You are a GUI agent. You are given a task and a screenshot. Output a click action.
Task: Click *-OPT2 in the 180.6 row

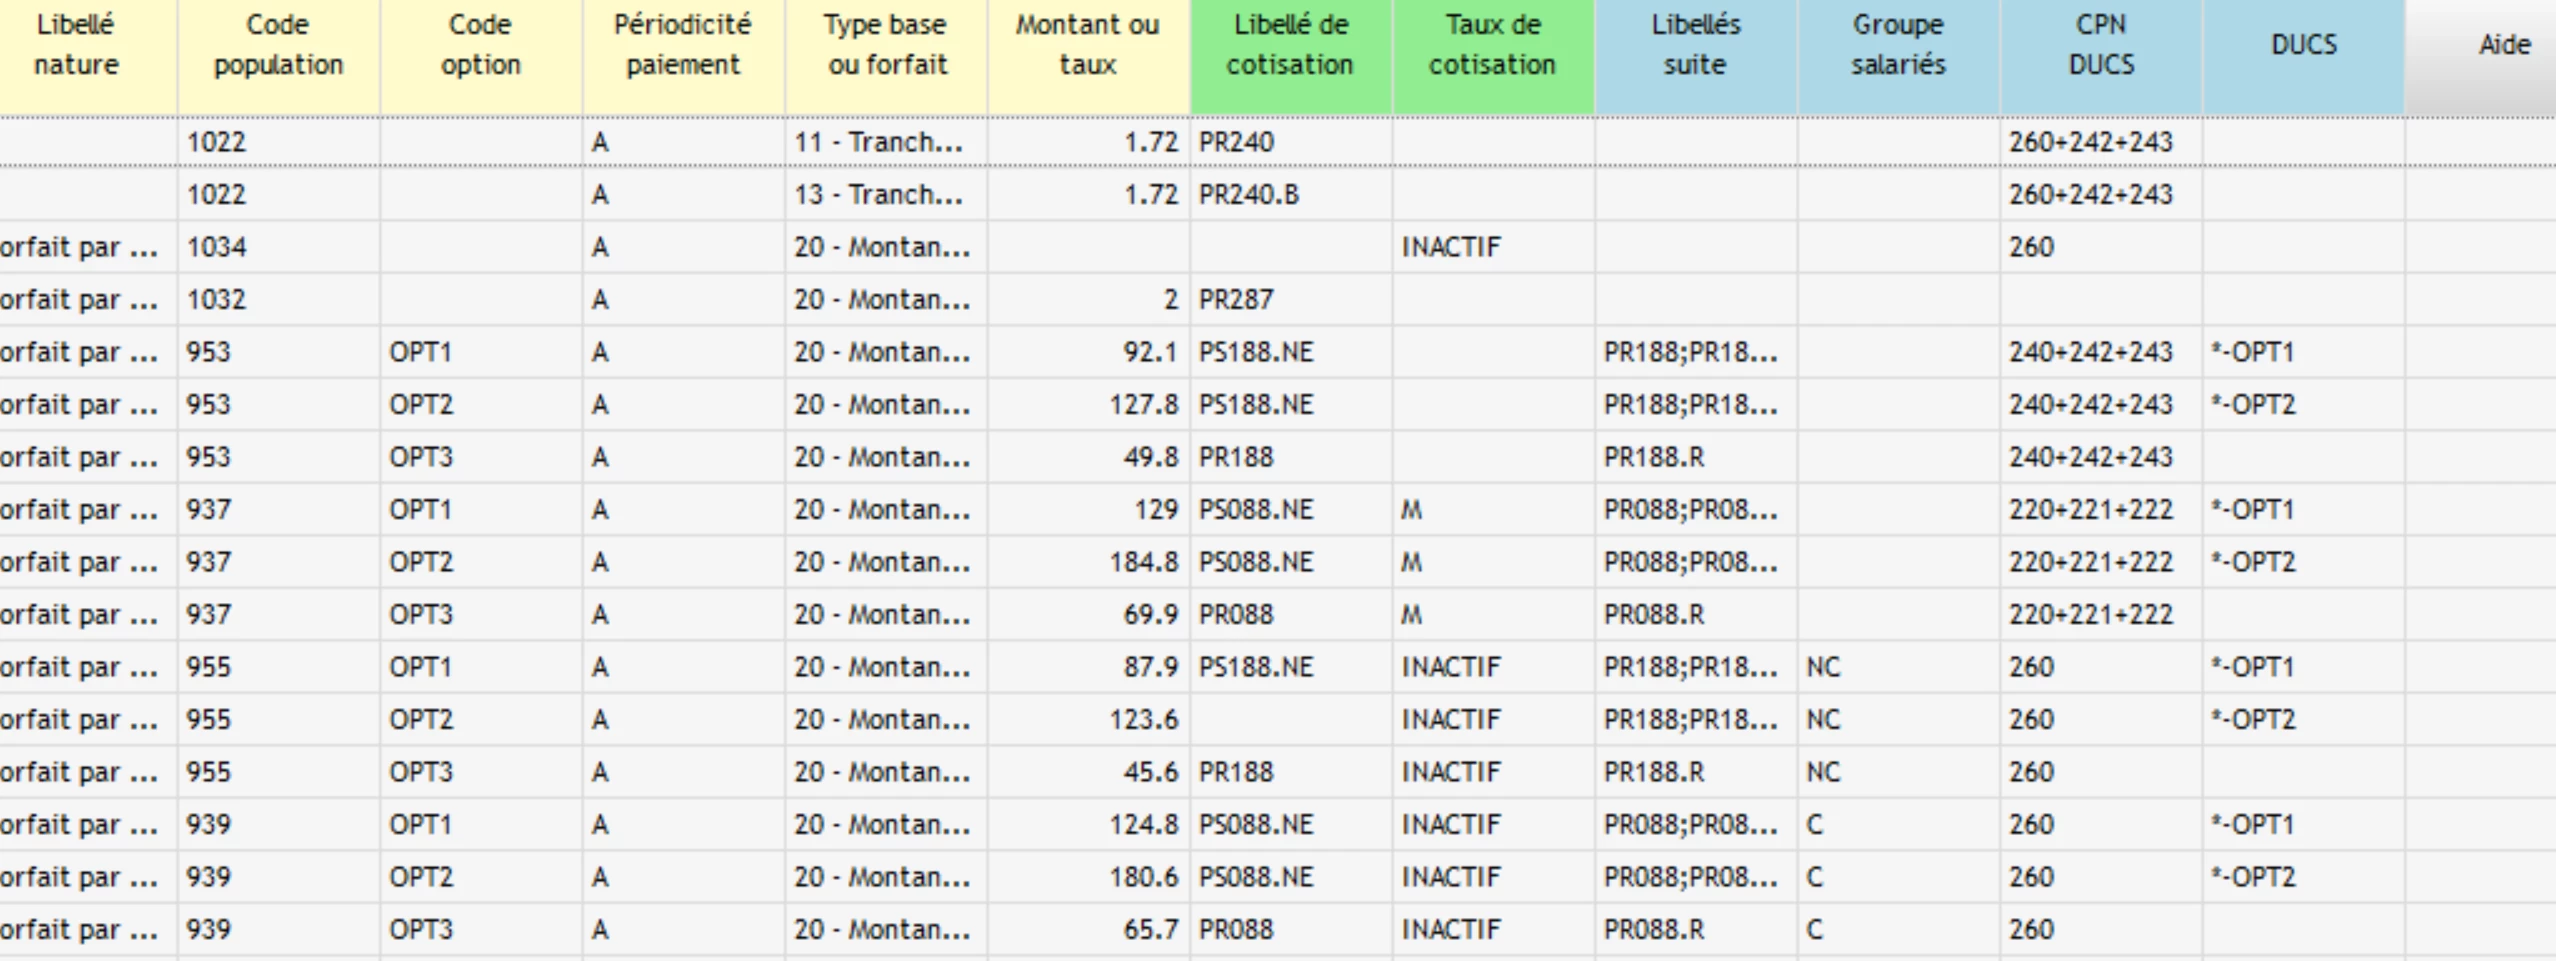coord(2303,877)
